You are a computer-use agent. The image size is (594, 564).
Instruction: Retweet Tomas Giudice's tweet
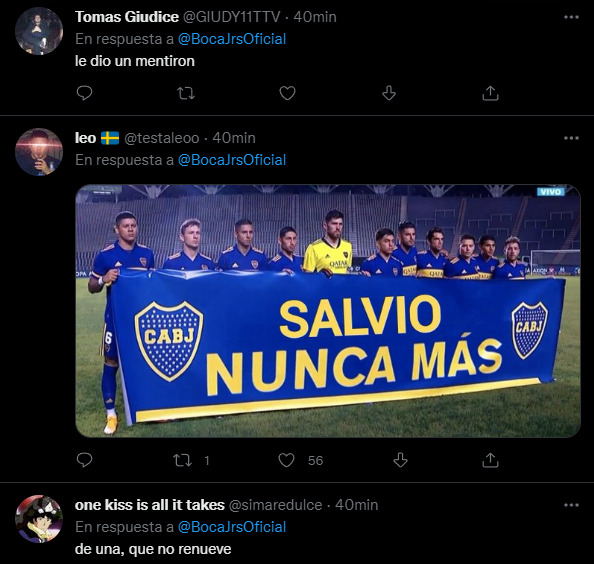pos(186,93)
